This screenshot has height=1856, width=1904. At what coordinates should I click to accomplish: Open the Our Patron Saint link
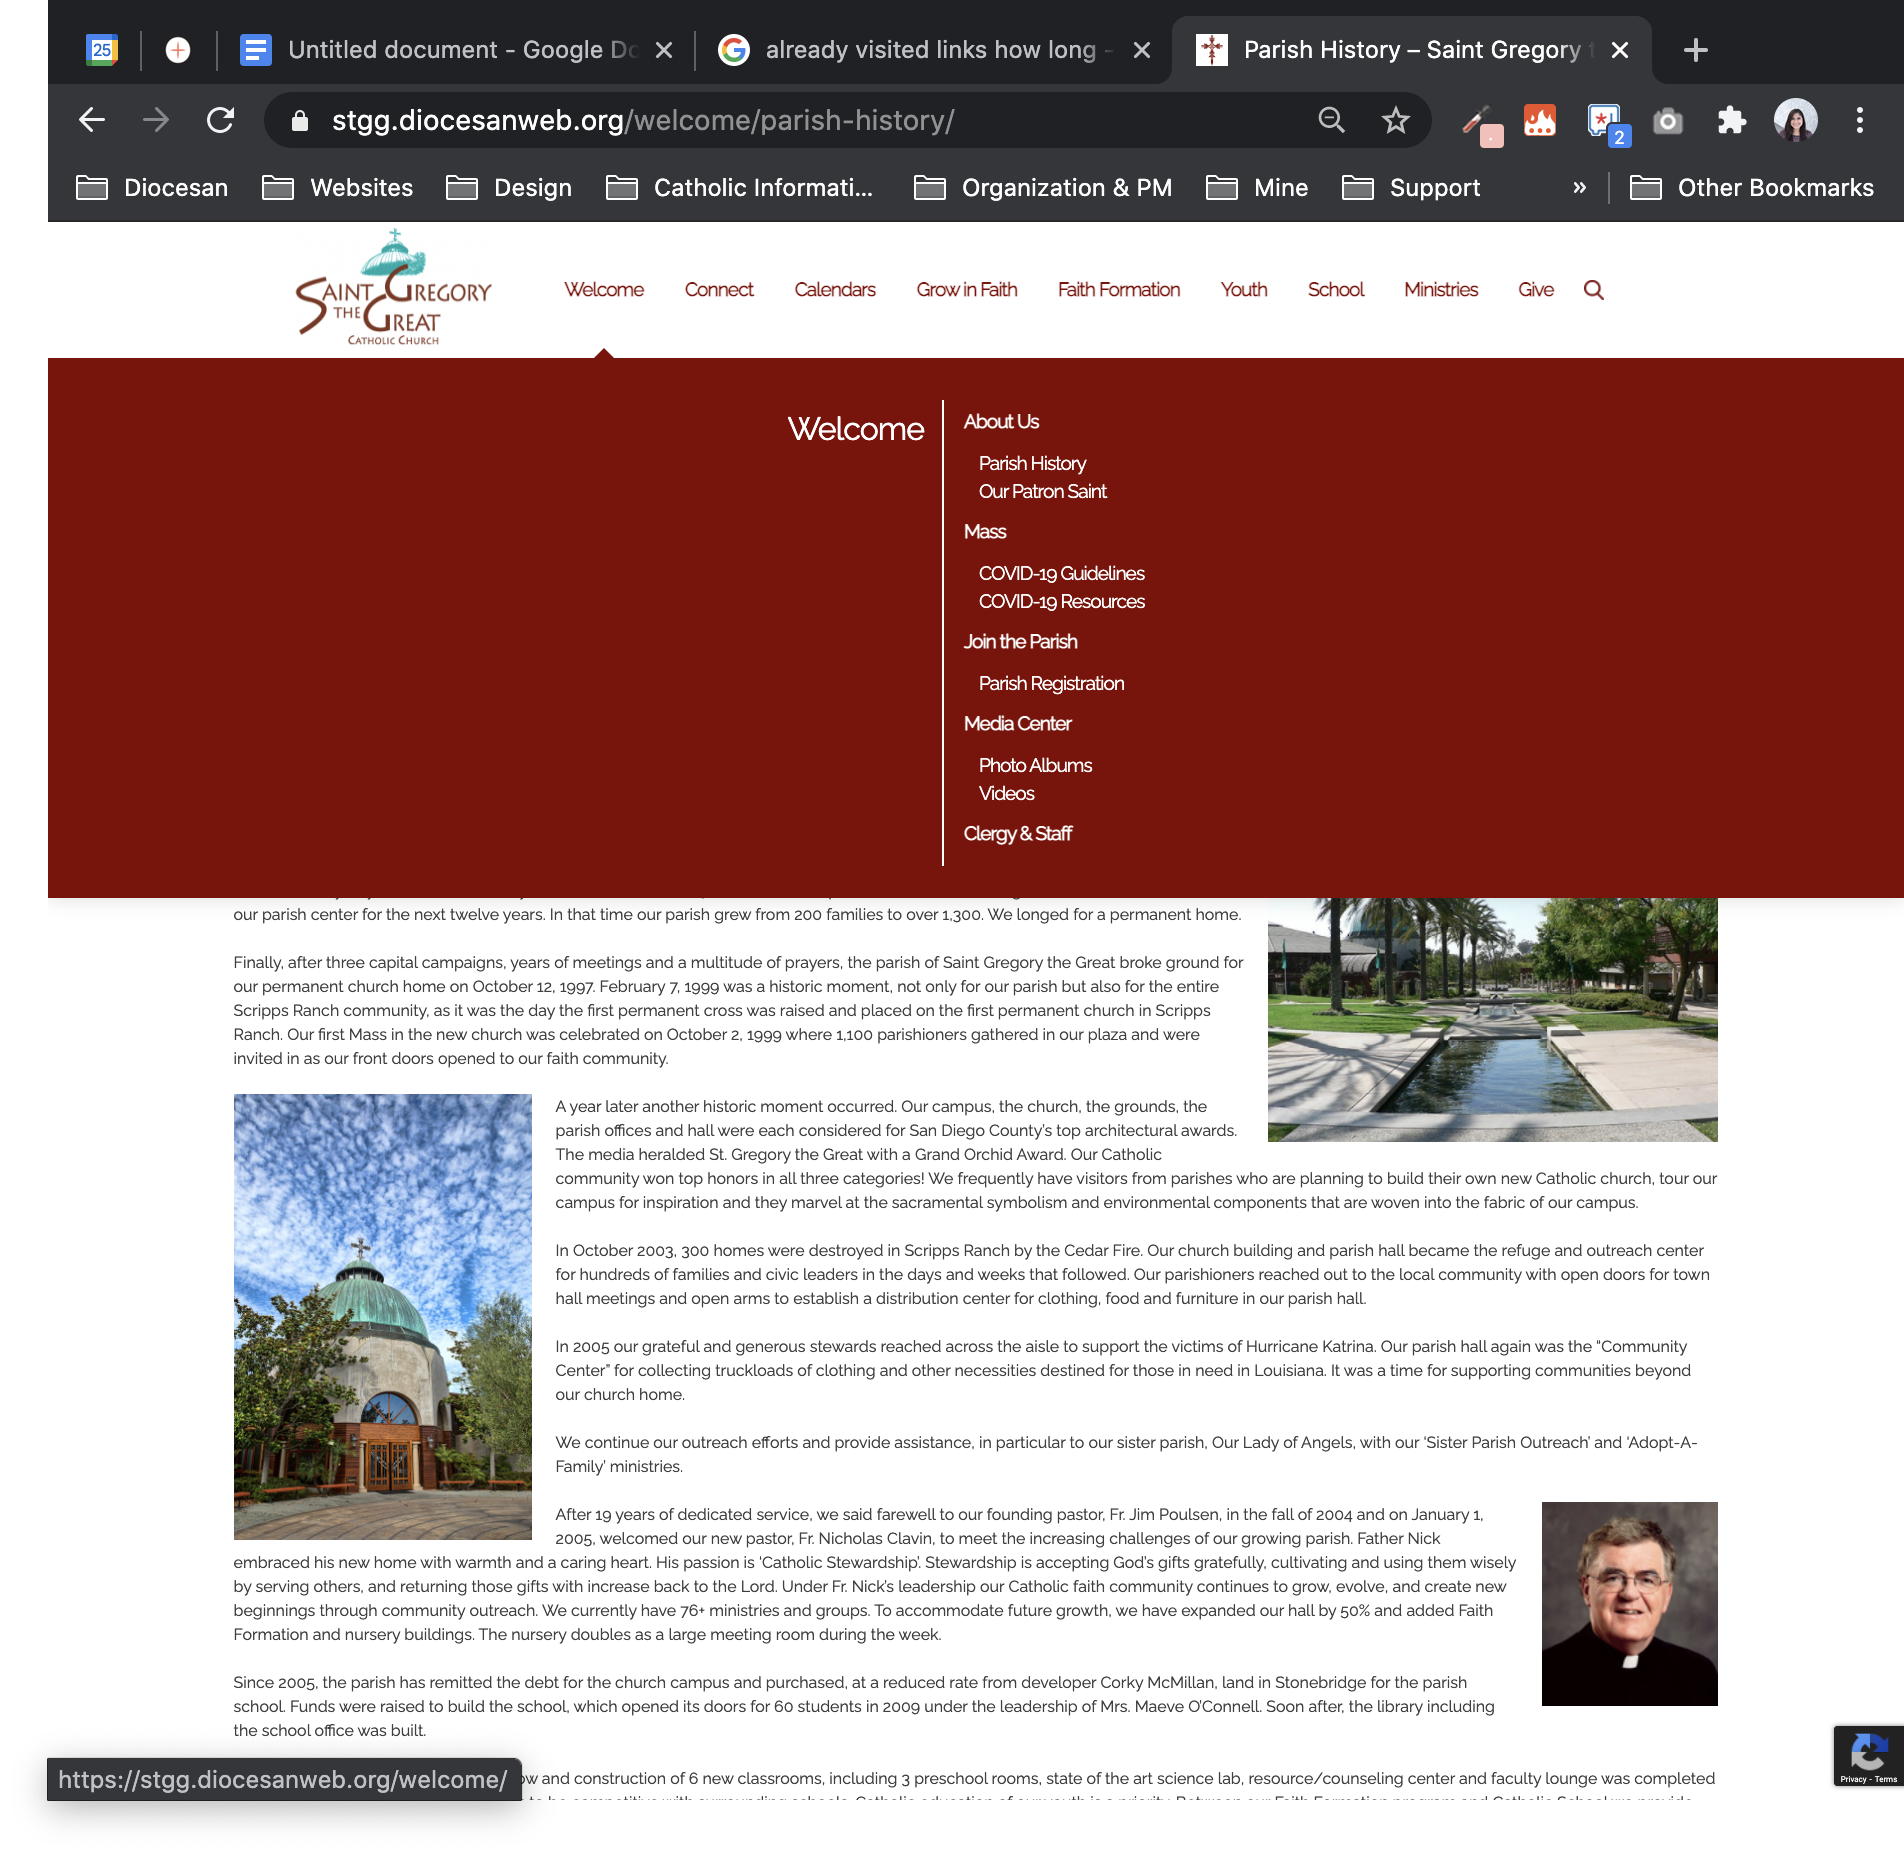[x=1042, y=492]
